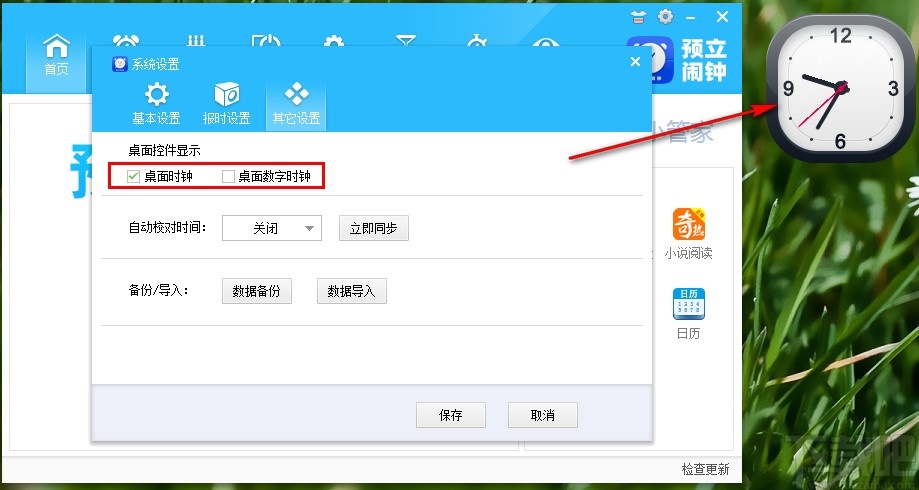Viewport: 919px width, 490px height.
Task: Close the 系统设置 dialog
Action: pos(635,62)
